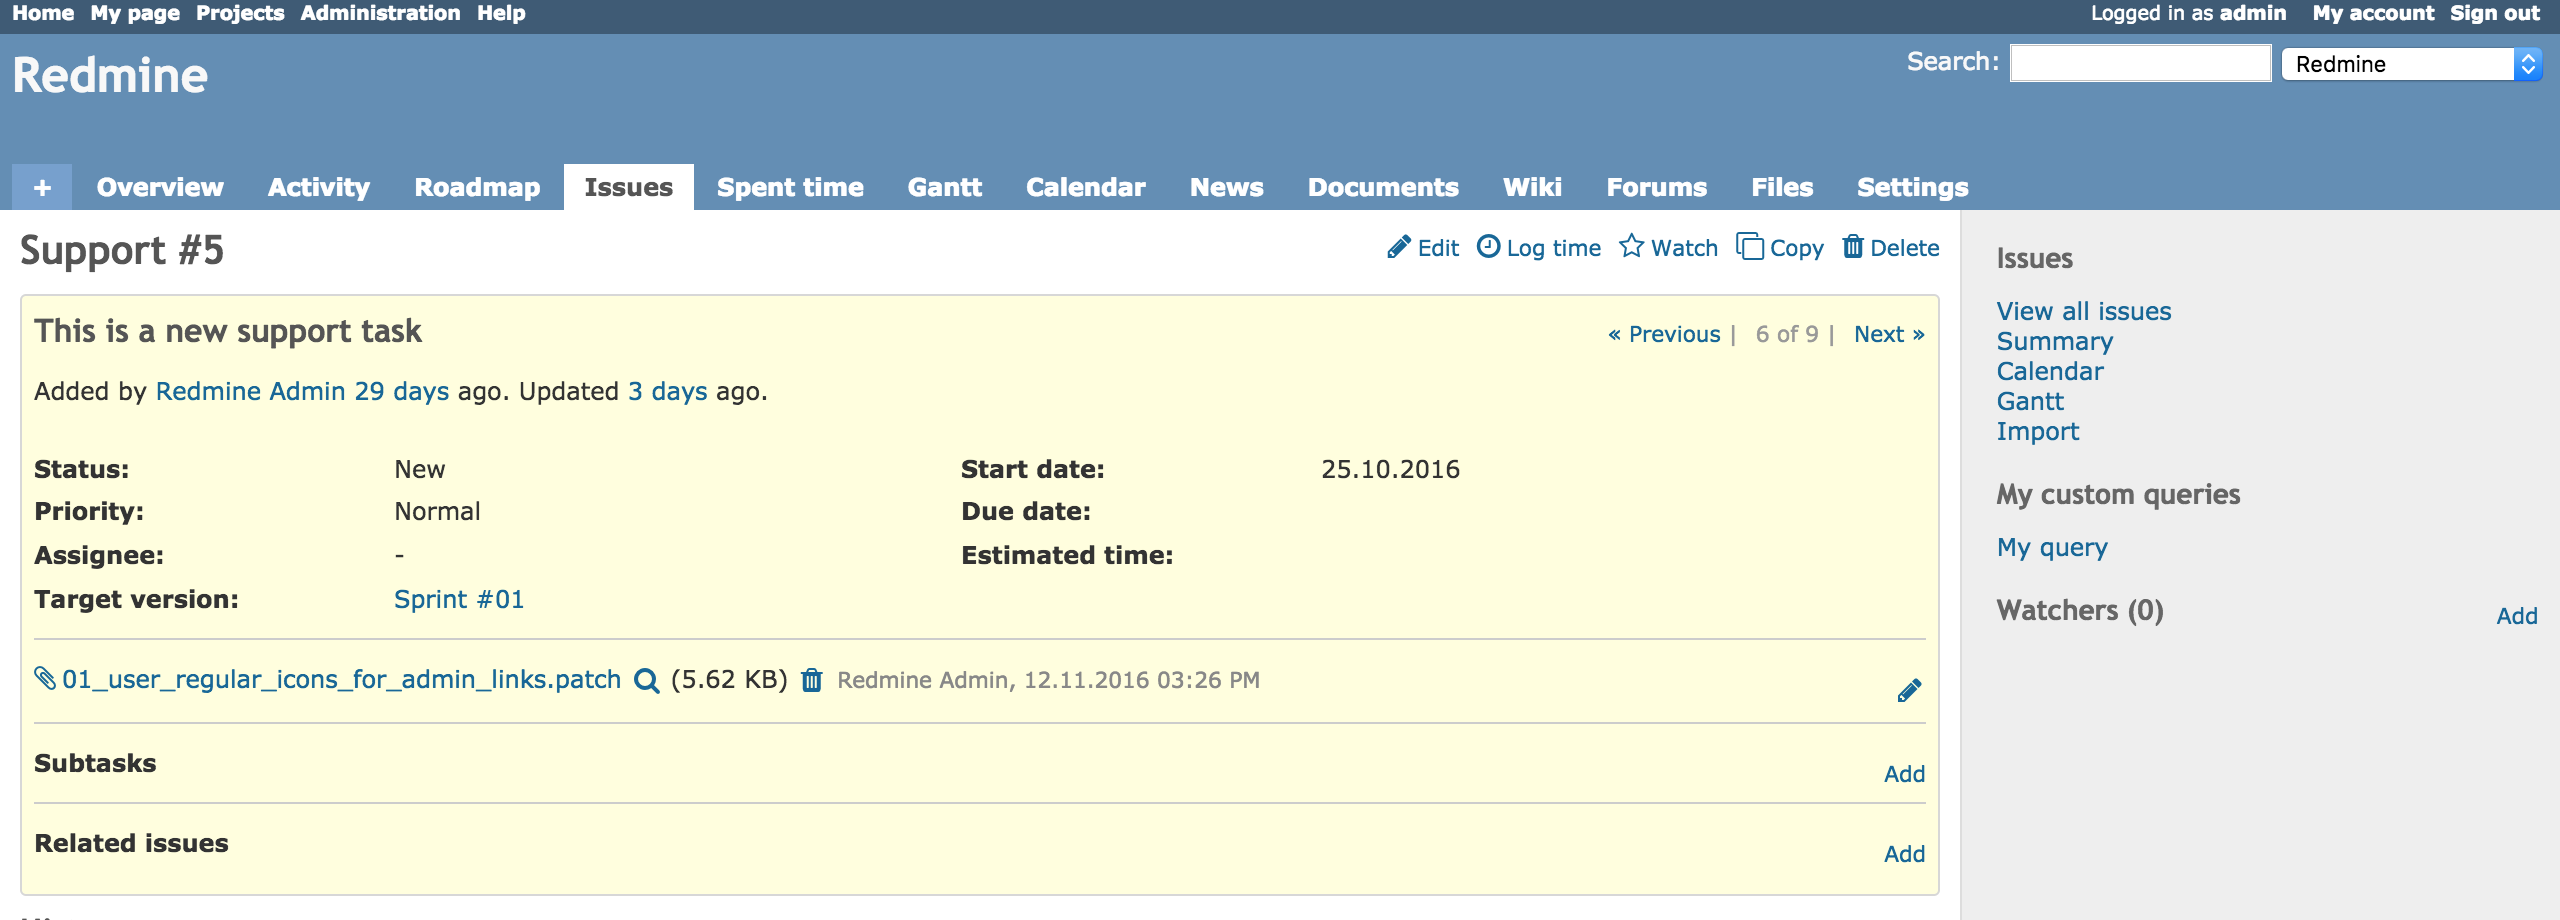Open My account link

click(x=2373, y=13)
